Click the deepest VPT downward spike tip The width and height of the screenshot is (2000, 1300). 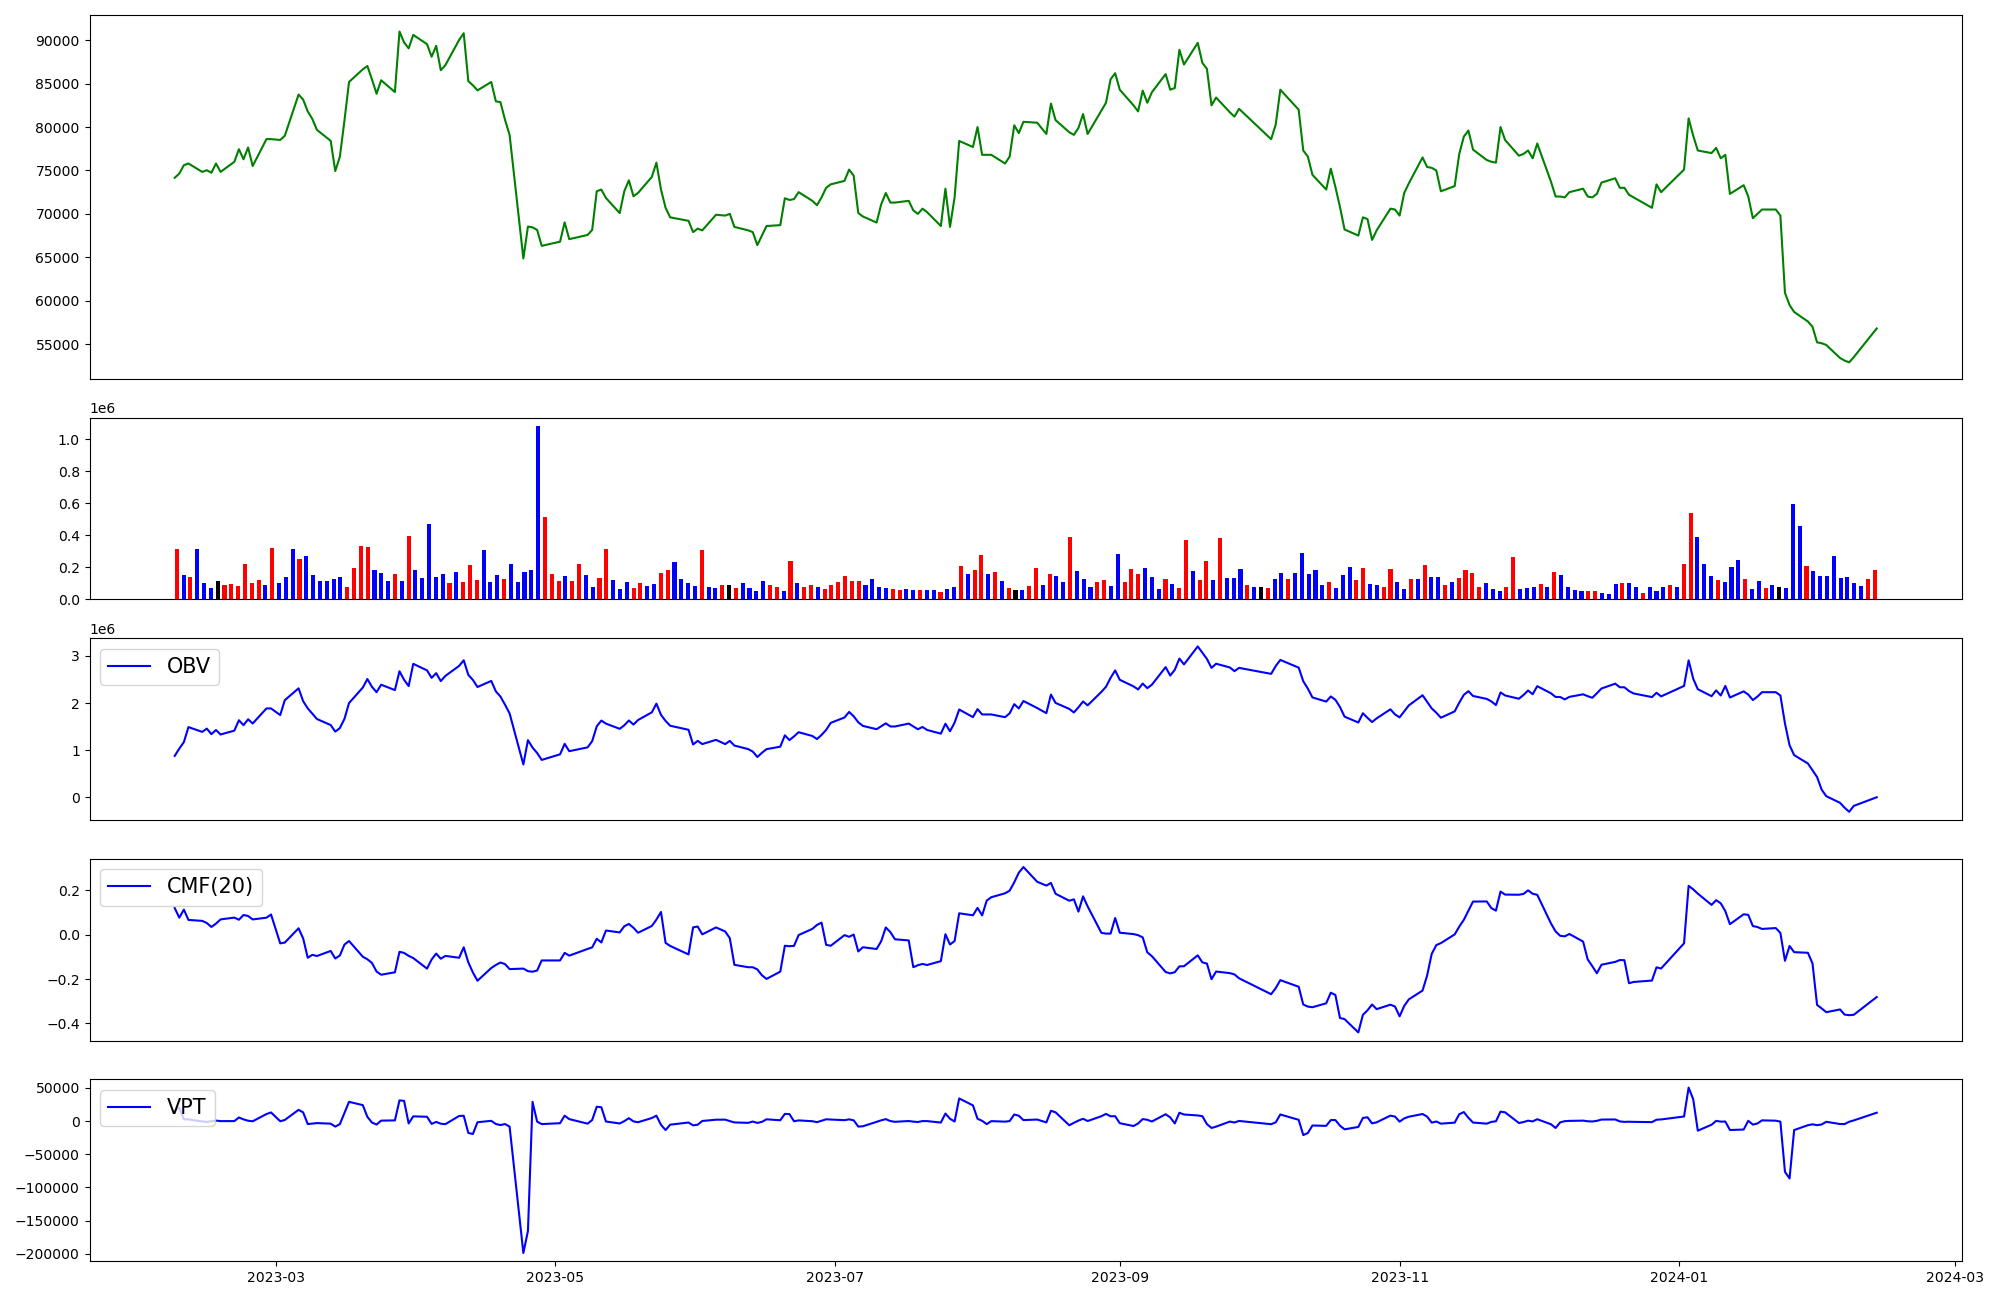click(523, 1253)
